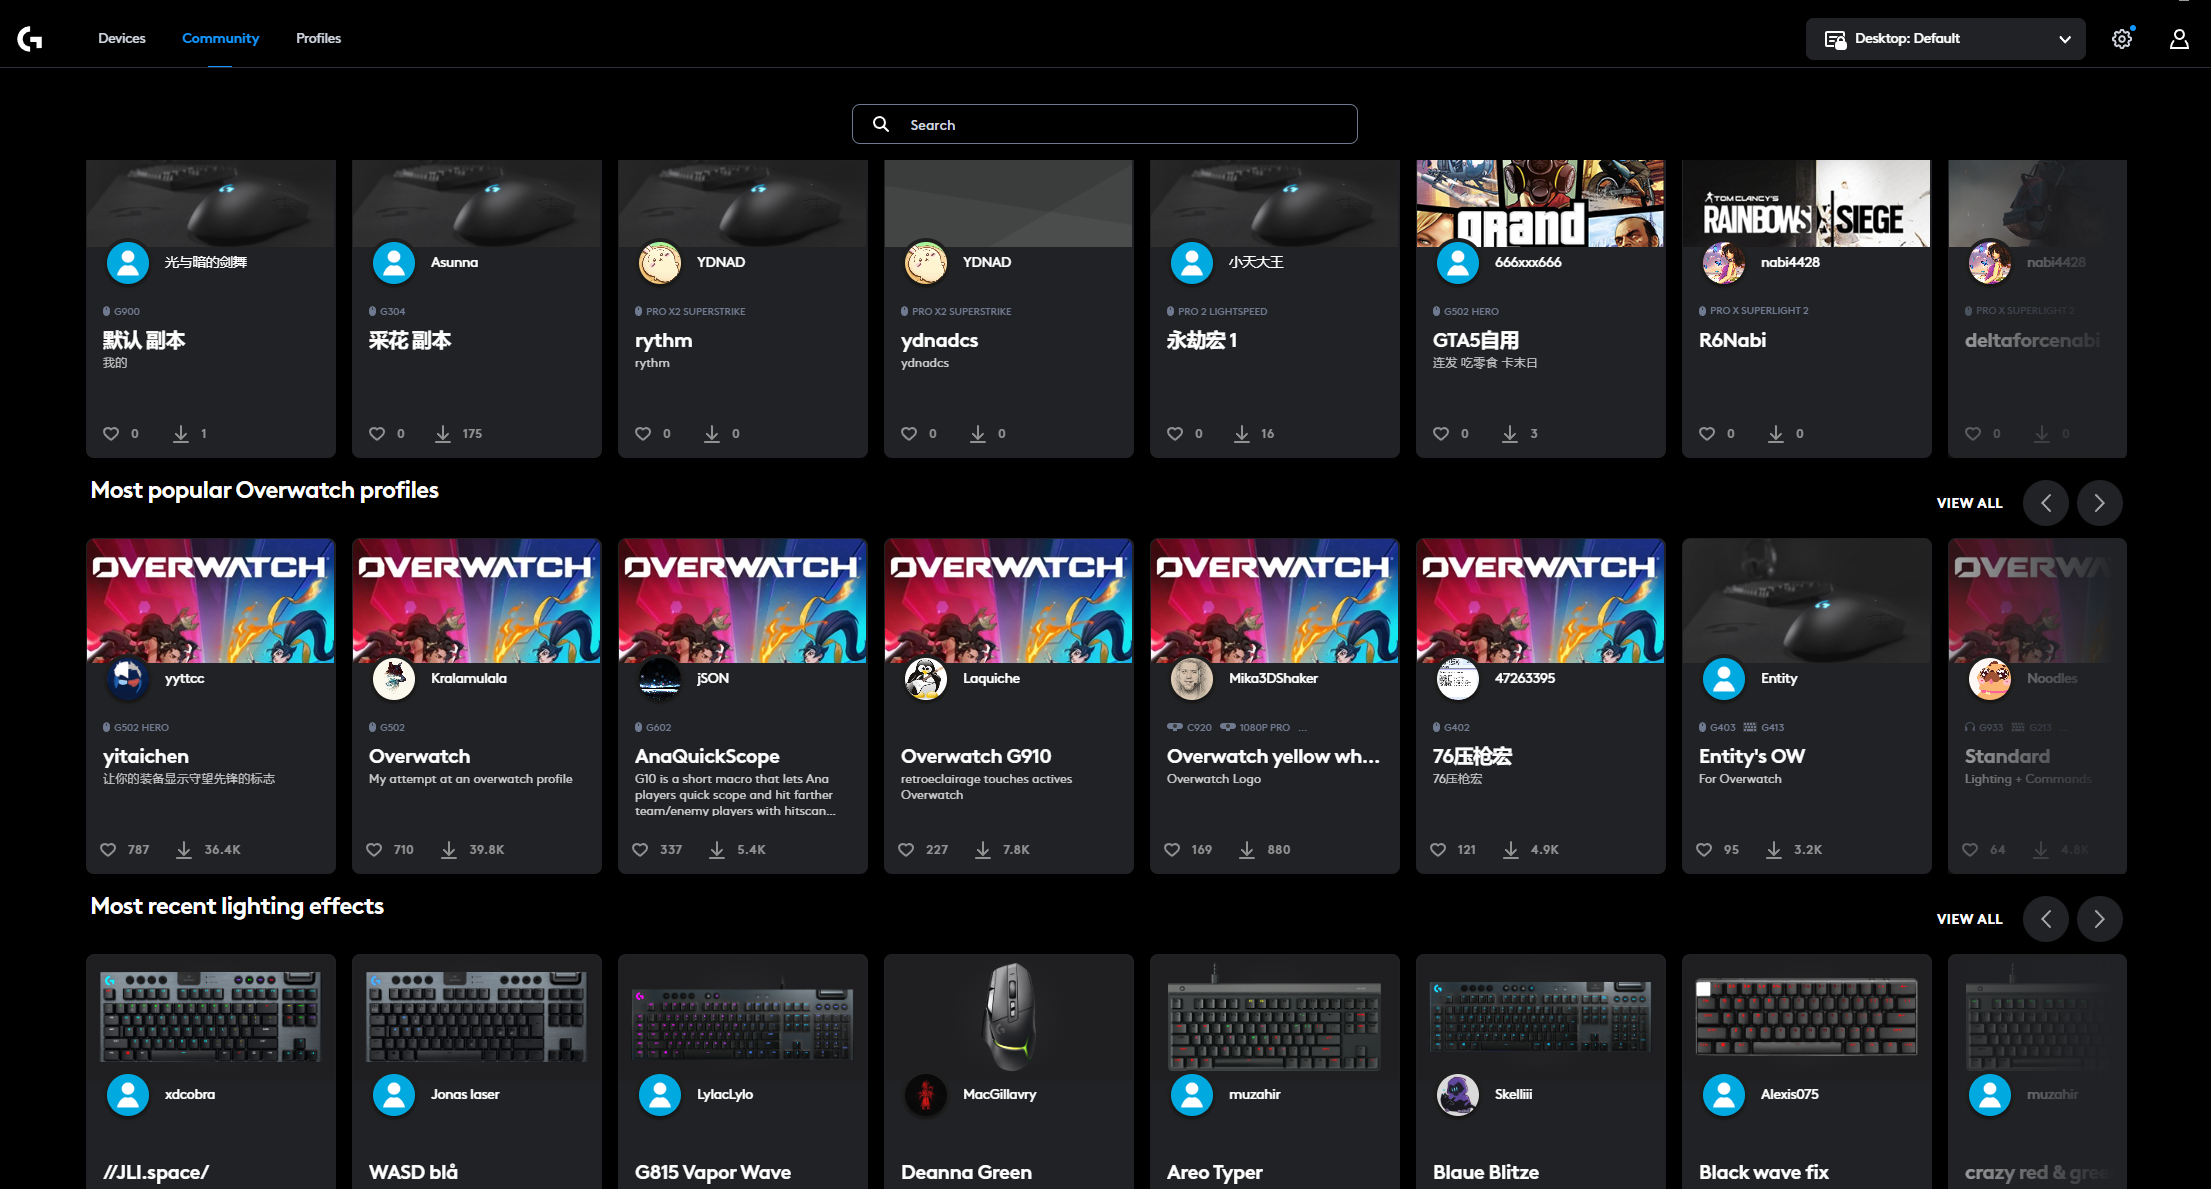Show next Overwatch profiles with right chevron
This screenshot has width=2211, height=1189.
[x=2099, y=503]
